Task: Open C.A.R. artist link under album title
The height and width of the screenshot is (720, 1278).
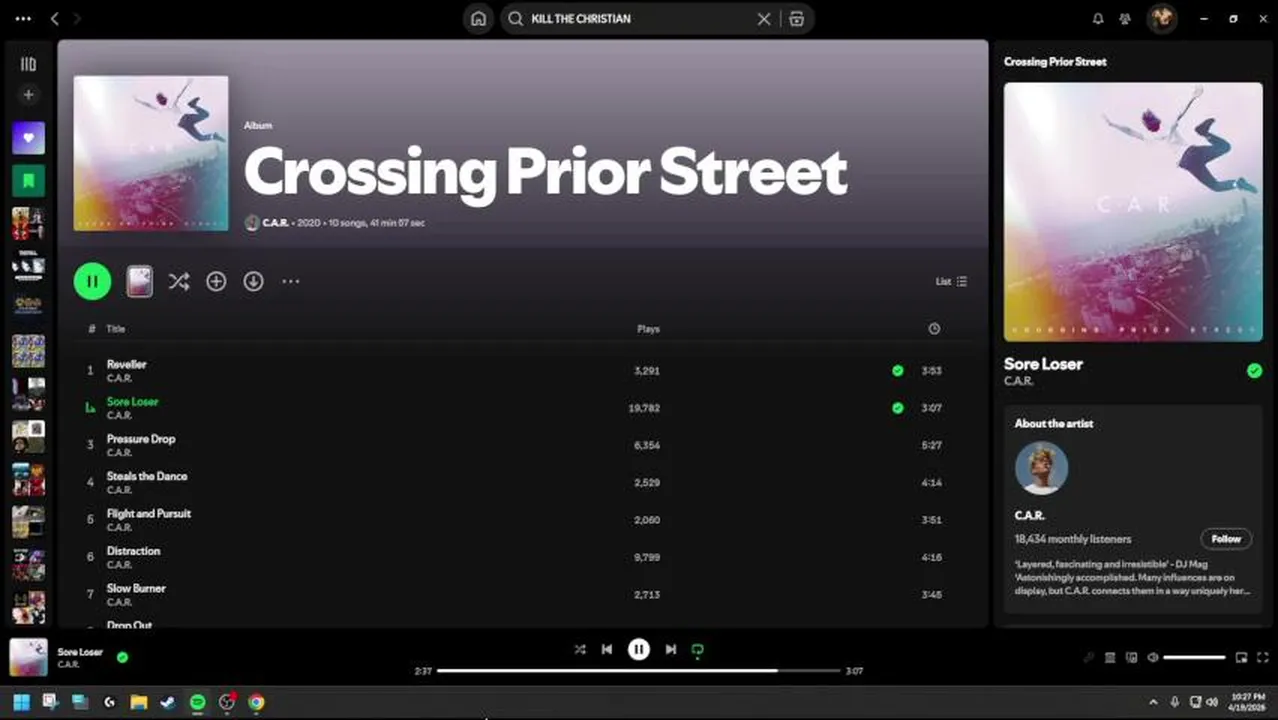Action: (x=275, y=223)
